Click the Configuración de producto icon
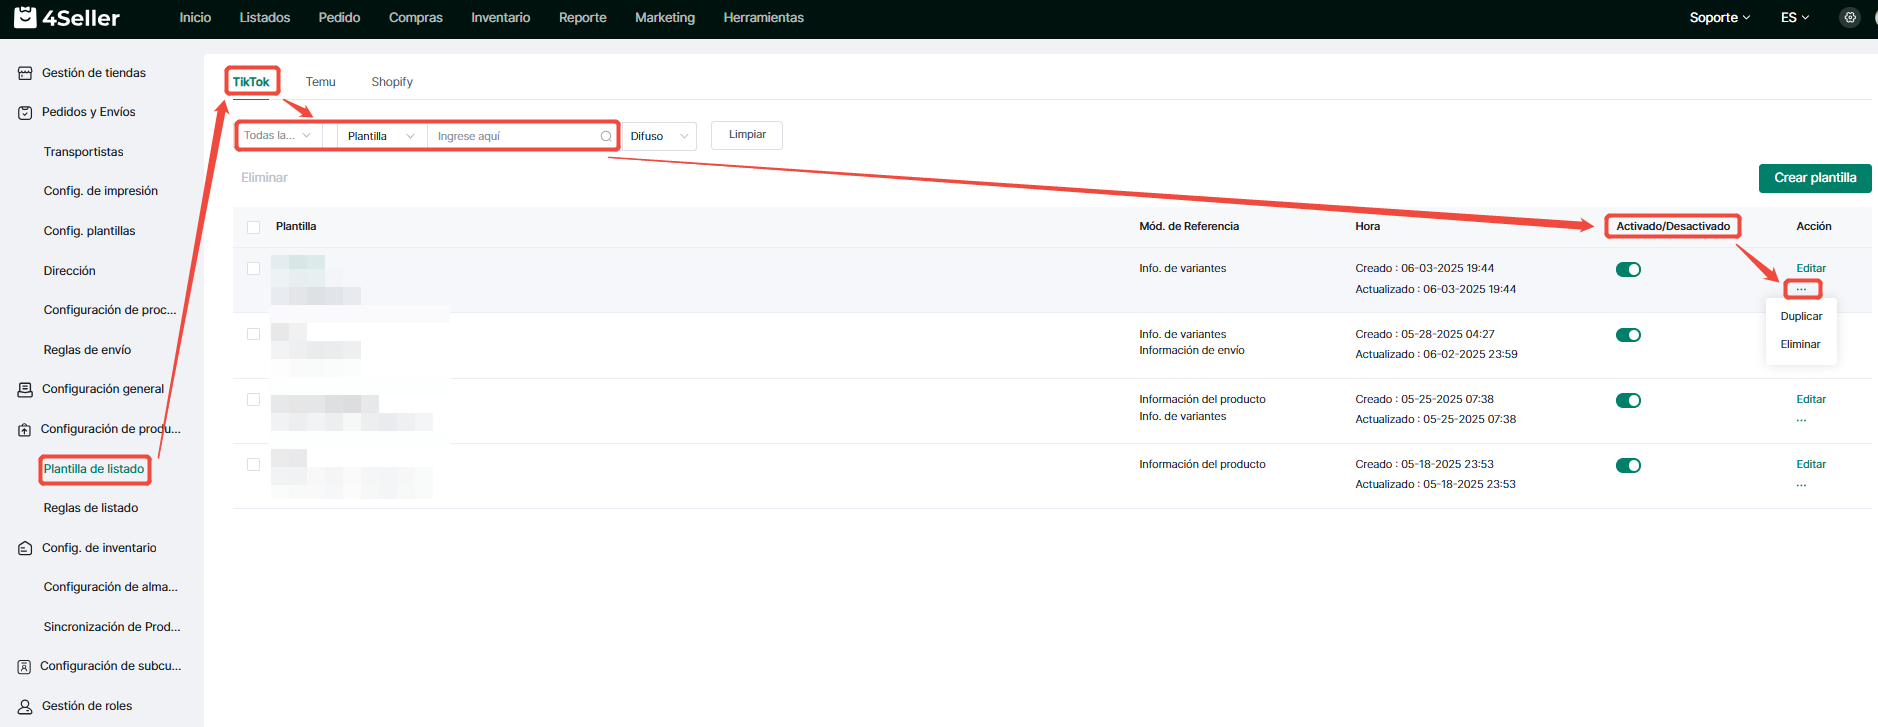The width and height of the screenshot is (1878, 727). pos(25,429)
